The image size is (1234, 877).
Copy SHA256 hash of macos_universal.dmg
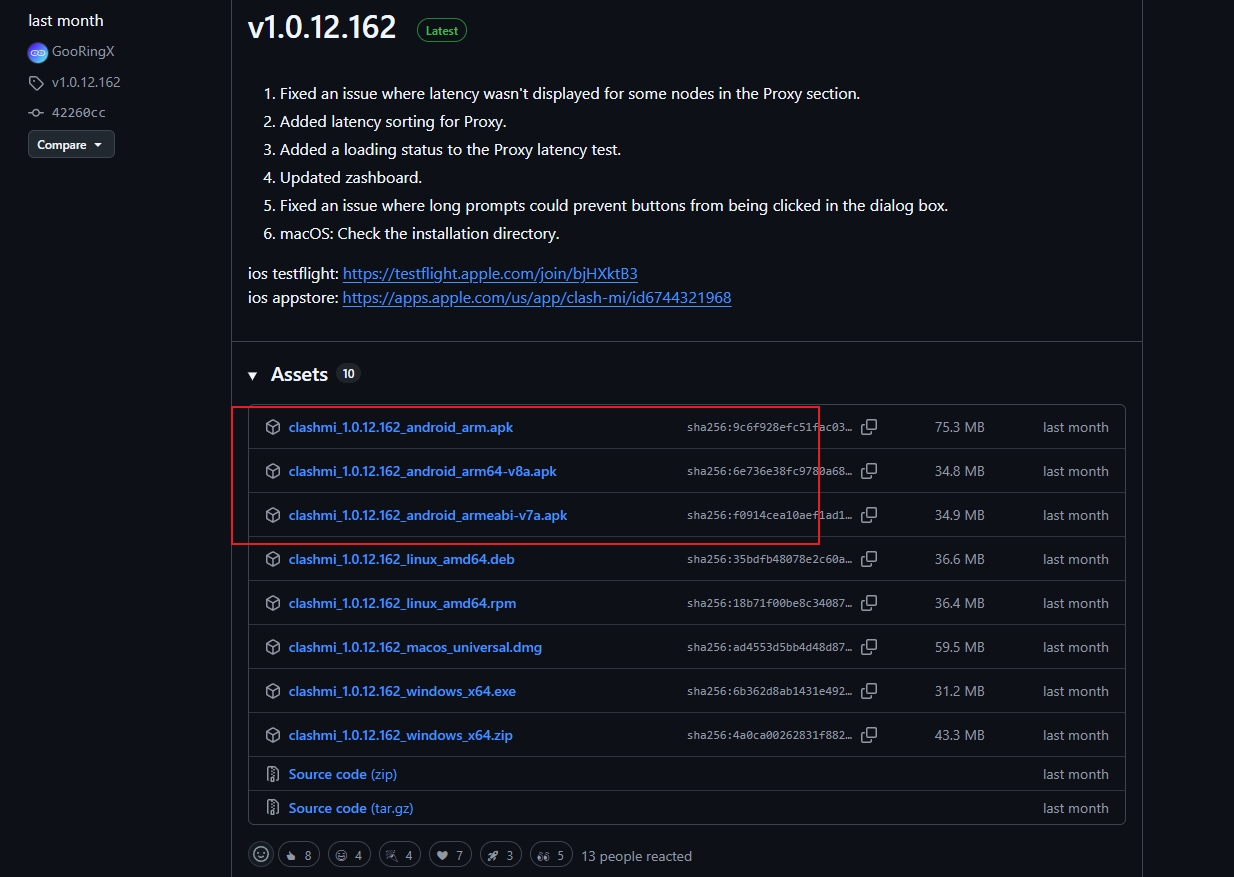click(x=869, y=647)
